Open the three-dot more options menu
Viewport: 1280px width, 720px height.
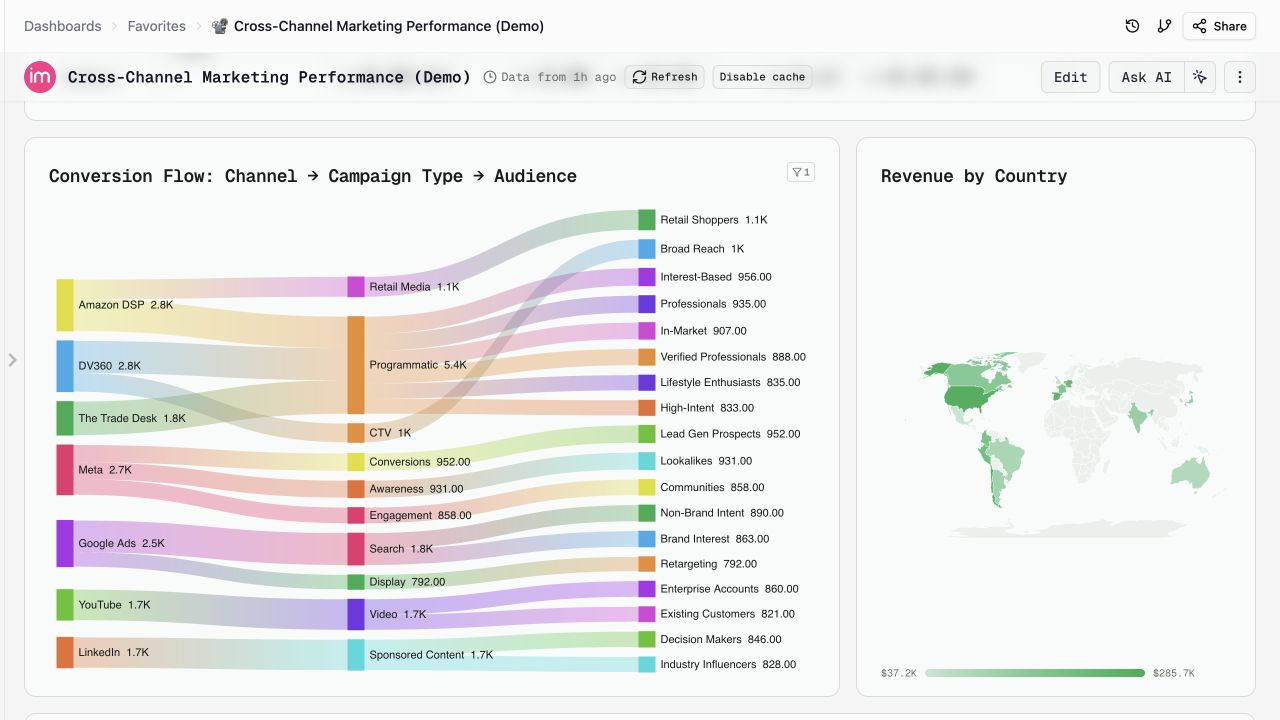(1240, 77)
